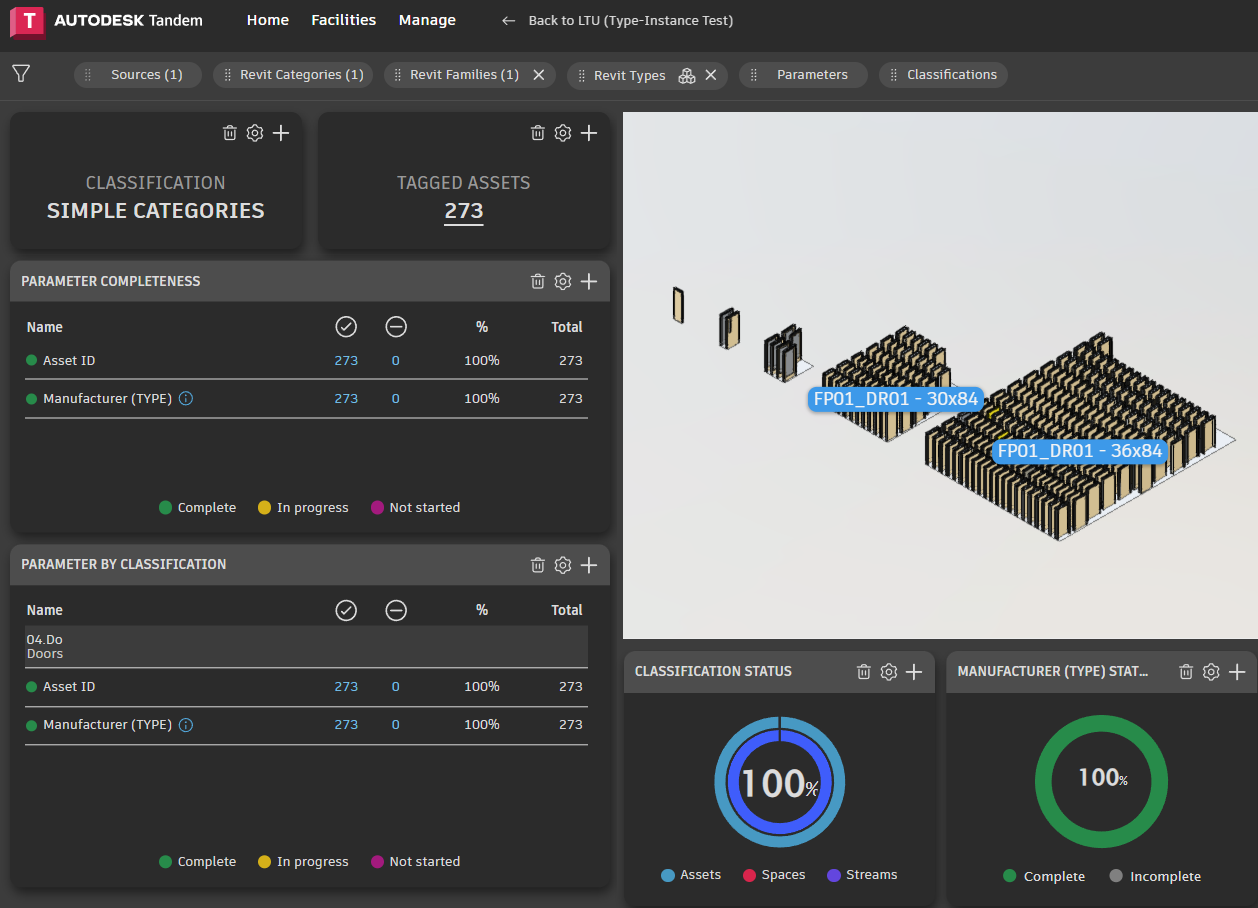Toggle the Assets legend in Classification Status
1258x908 pixels.
[691, 874]
